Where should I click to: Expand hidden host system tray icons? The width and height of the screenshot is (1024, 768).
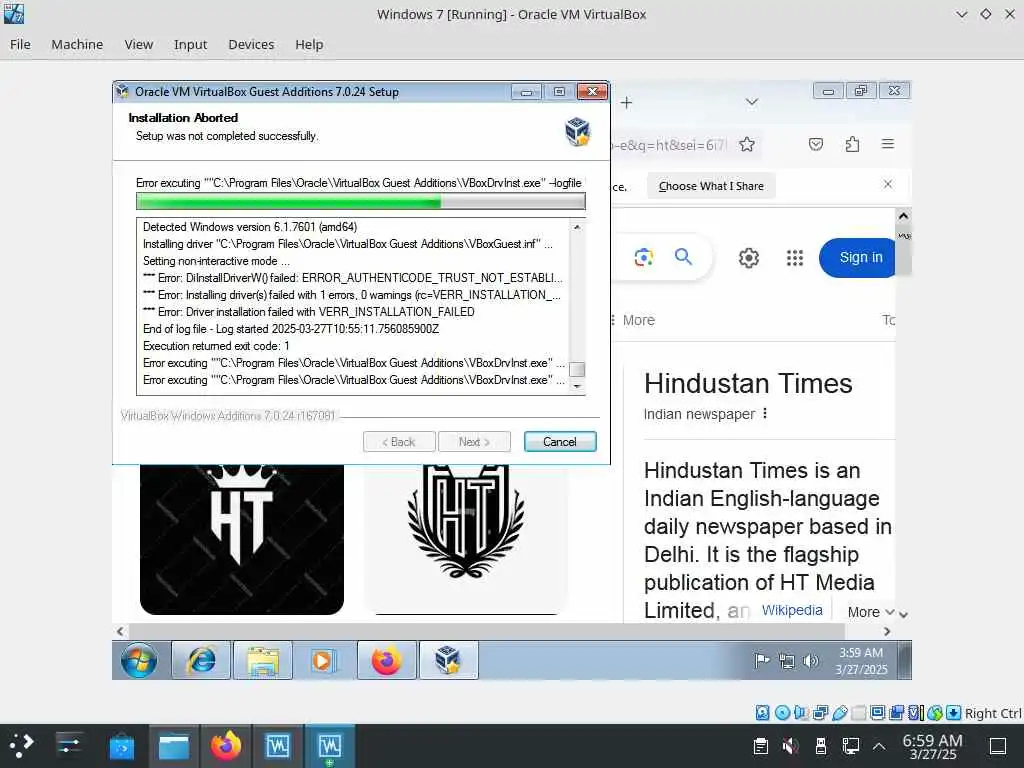coord(879,746)
